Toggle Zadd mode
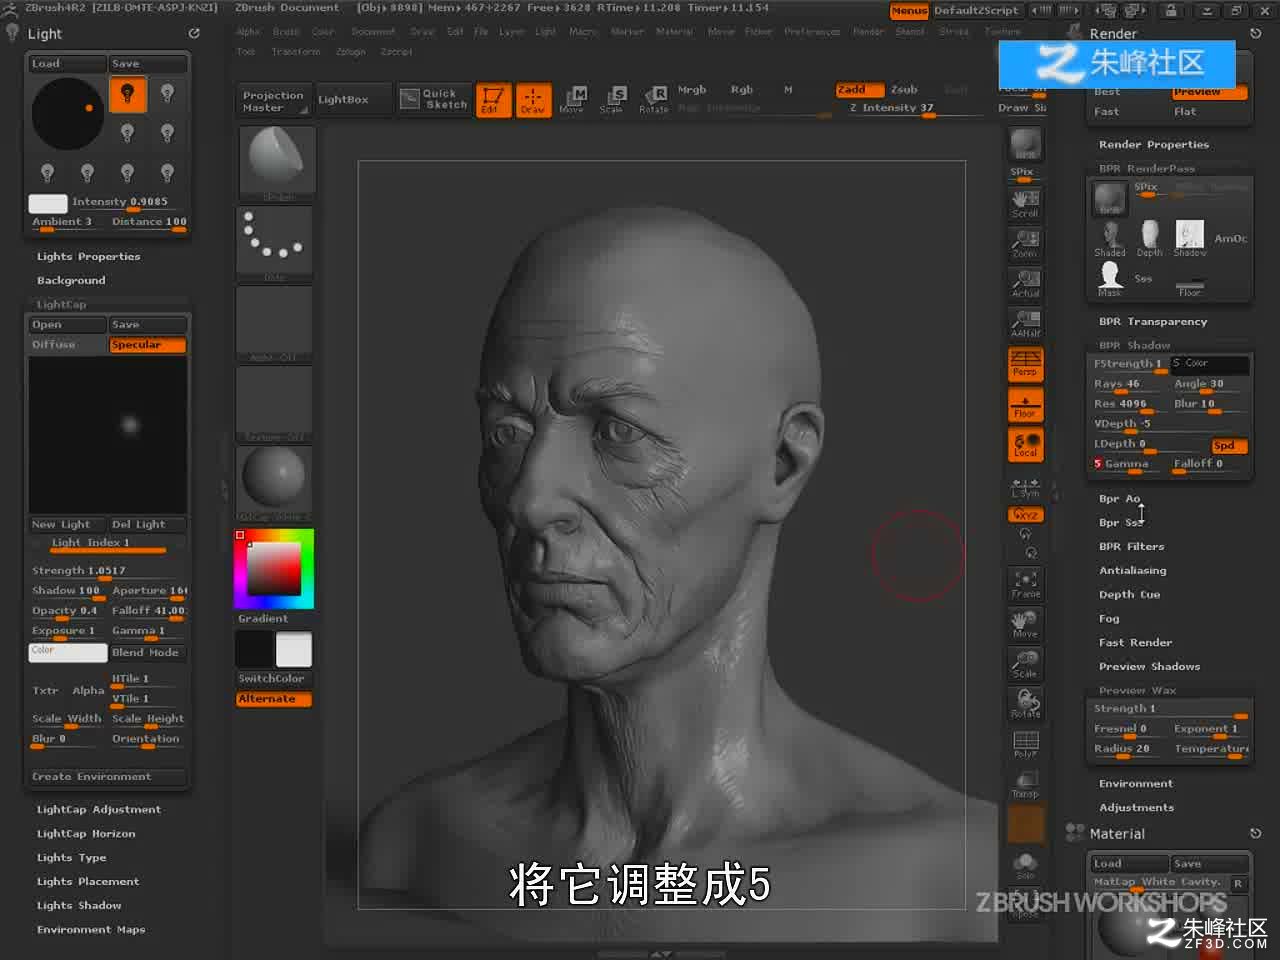Viewport: 1280px width, 960px height. pos(858,90)
